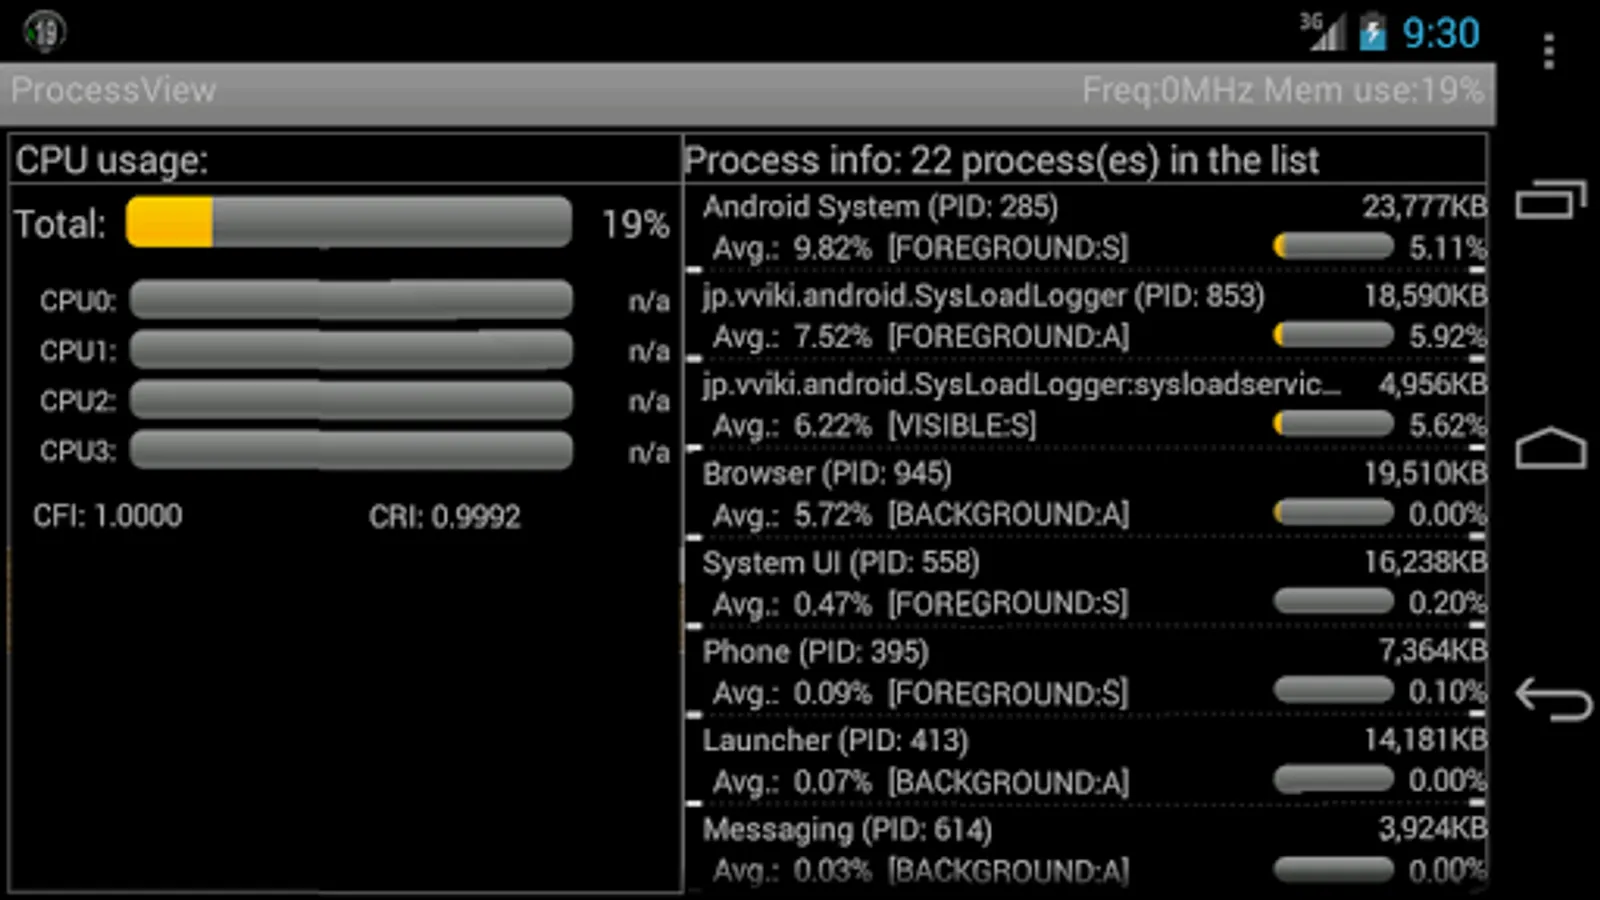Tap the Browser 0.00% usage bar
This screenshot has height=900, width=1600.
click(x=1333, y=513)
